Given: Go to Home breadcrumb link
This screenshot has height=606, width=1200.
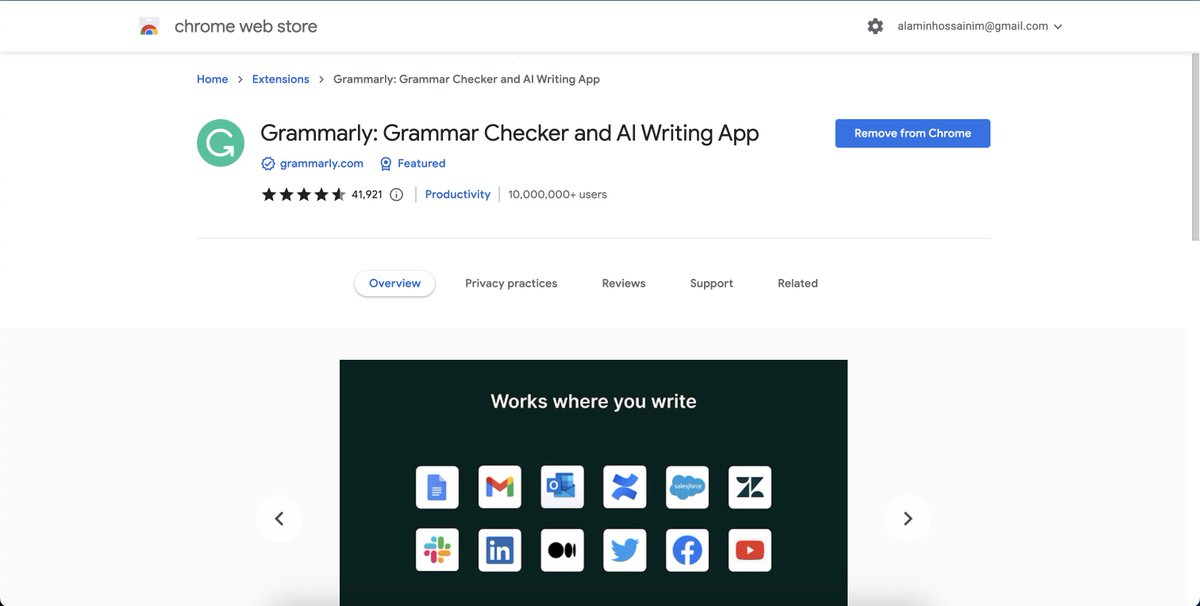Looking at the screenshot, I should (212, 79).
